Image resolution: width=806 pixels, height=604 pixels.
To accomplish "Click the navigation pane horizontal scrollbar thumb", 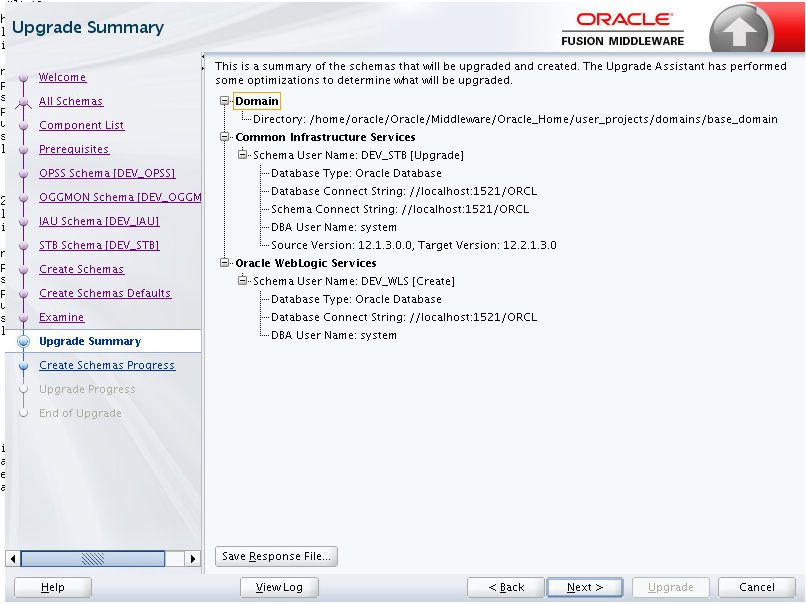I will click(93, 558).
